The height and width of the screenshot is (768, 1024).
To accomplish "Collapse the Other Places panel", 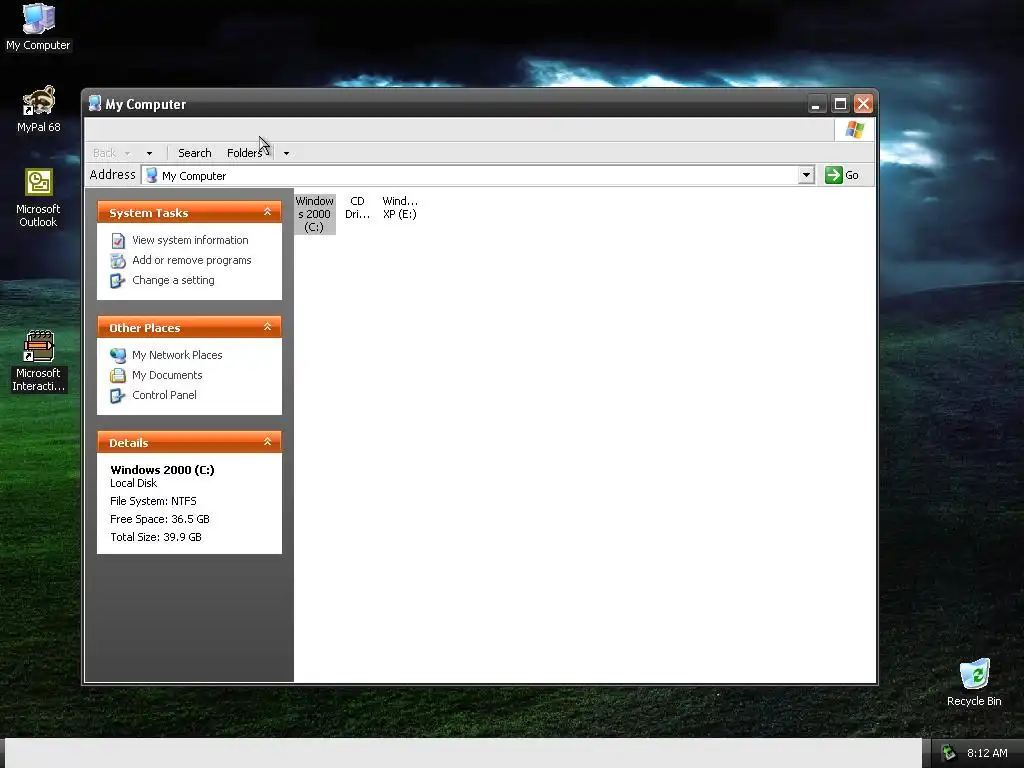I will coord(267,327).
